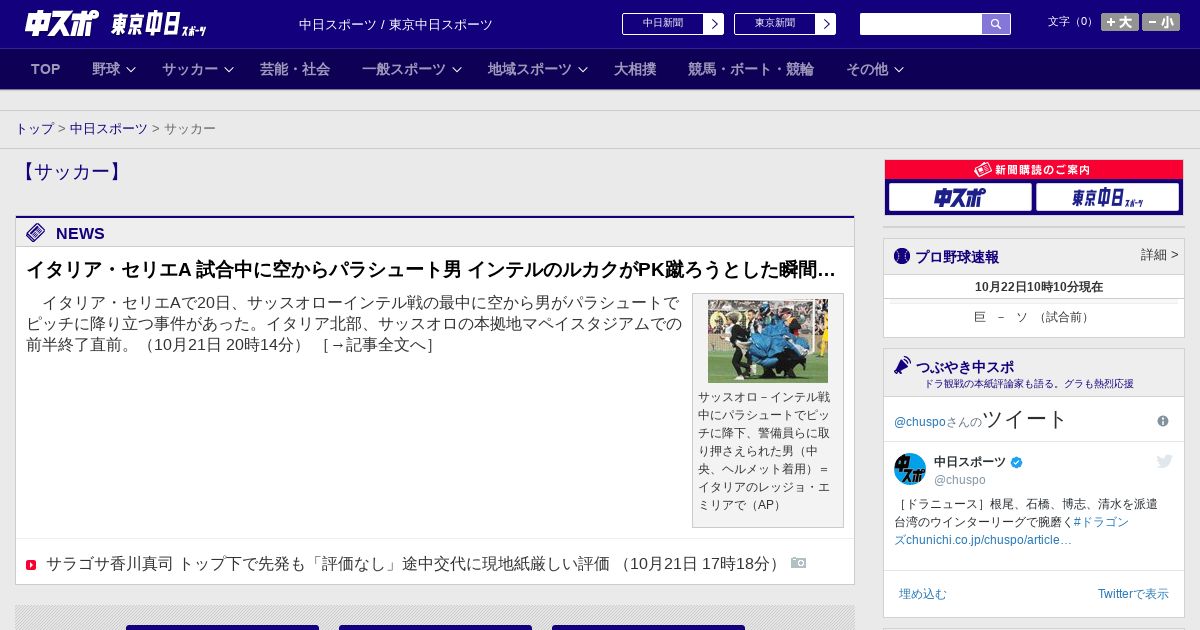The image size is (1200, 630).
Task: Open the イタリア・セリエA parachute headline
Action: click(x=431, y=269)
